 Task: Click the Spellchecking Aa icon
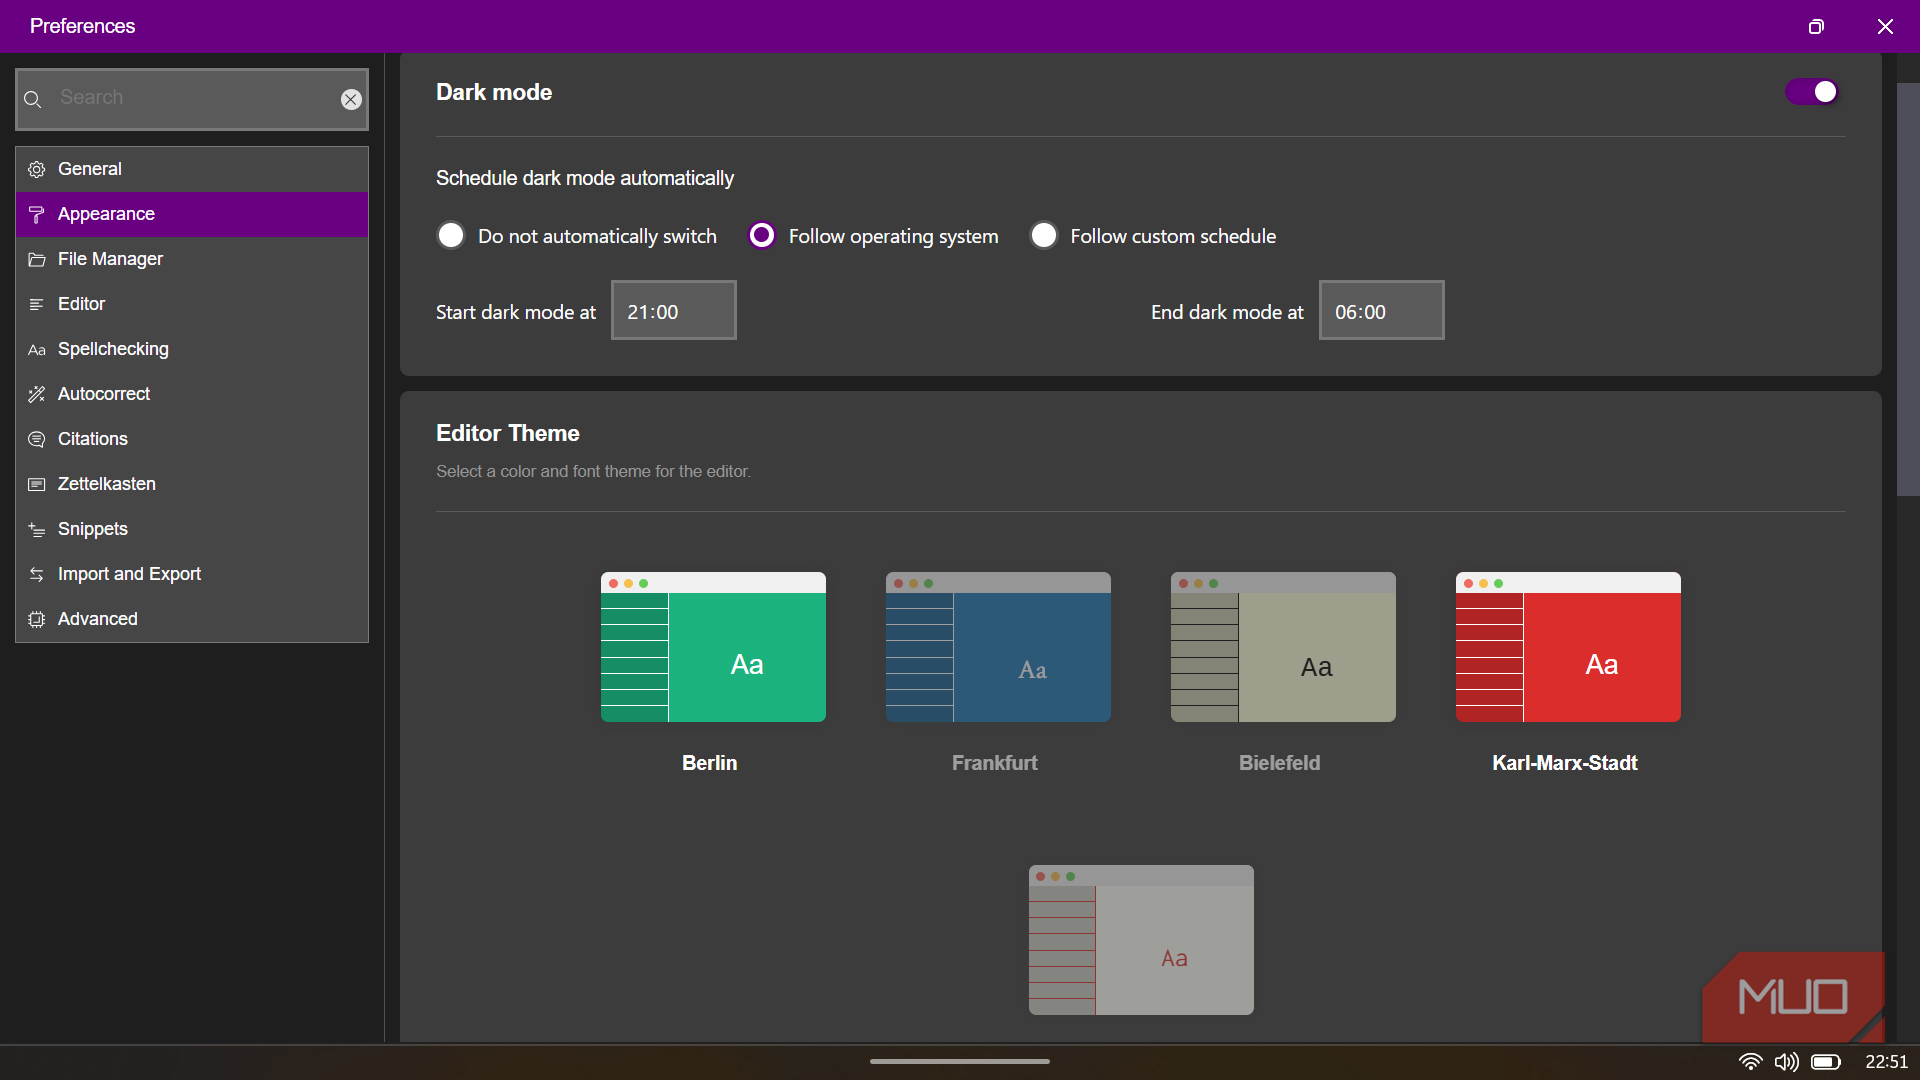pos(37,349)
